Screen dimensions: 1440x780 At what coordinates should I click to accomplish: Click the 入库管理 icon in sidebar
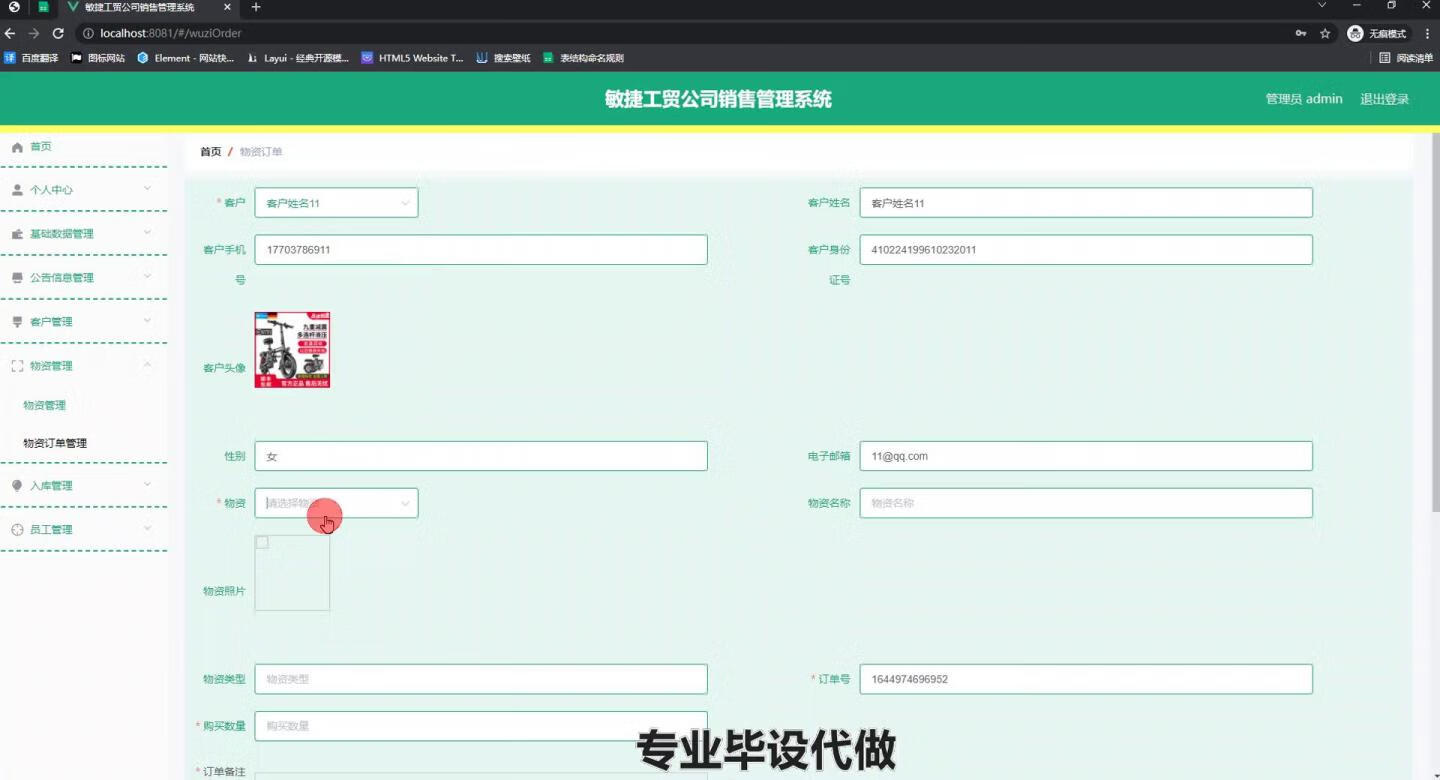tap(17, 485)
